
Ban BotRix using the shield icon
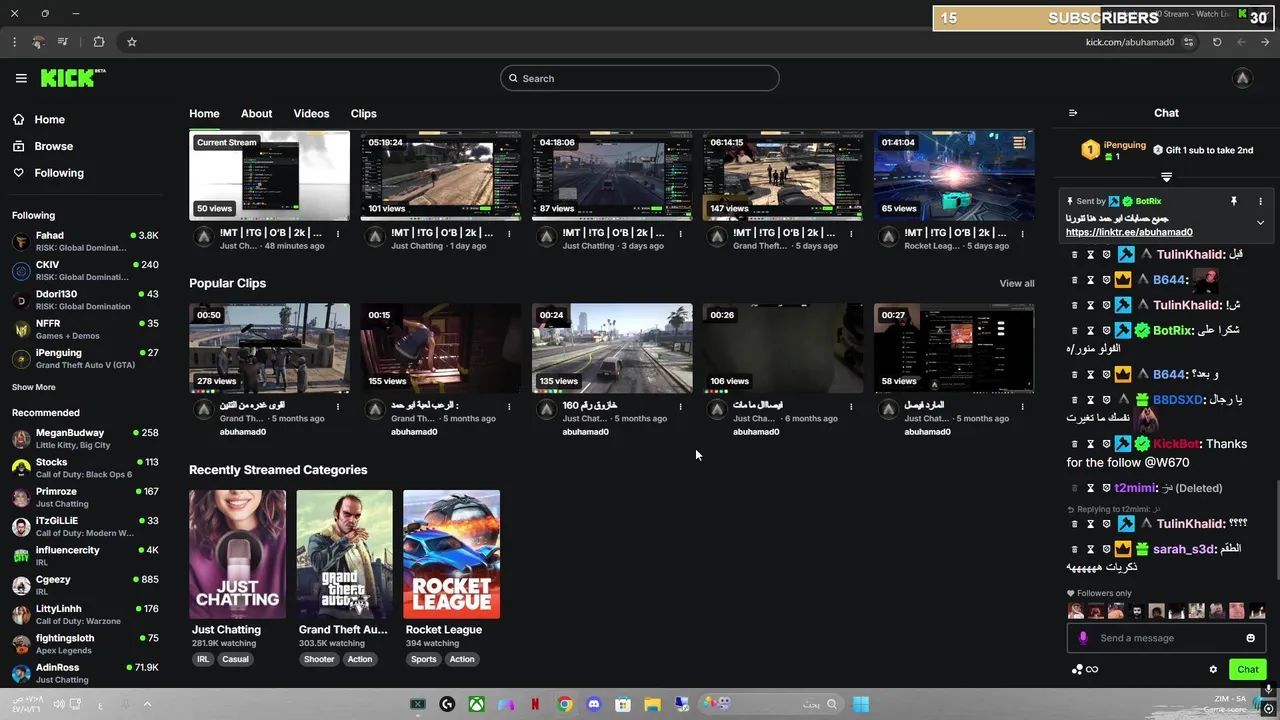1107,330
